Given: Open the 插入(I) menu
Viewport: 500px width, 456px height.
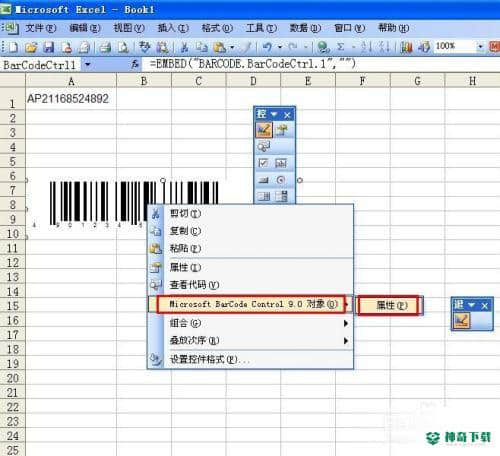Looking at the screenshot, I should coord(173,28).
